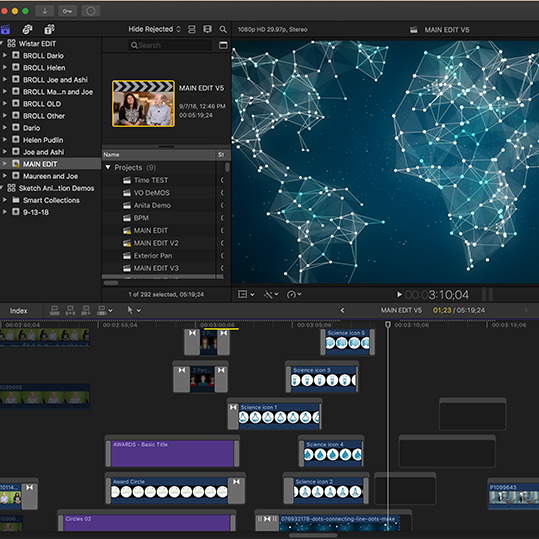Collapse the Projects (9) group
This screenshot has height=539, width=539.
[108, 167]
